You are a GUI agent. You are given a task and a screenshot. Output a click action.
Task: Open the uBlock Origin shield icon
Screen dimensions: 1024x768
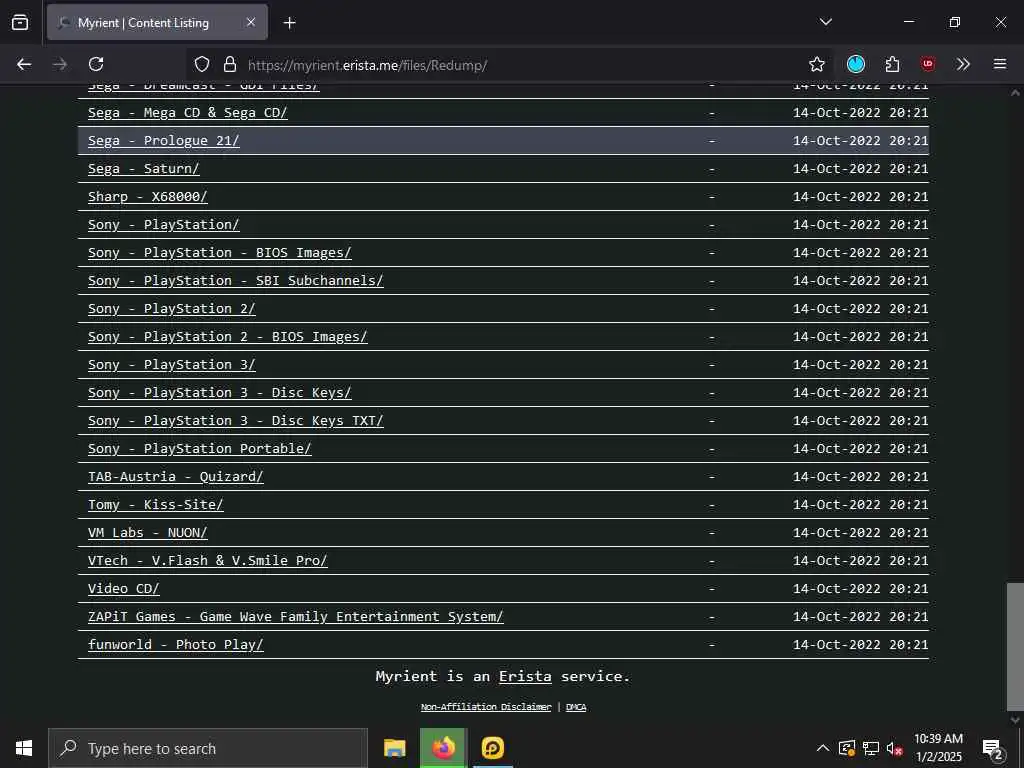927,64
